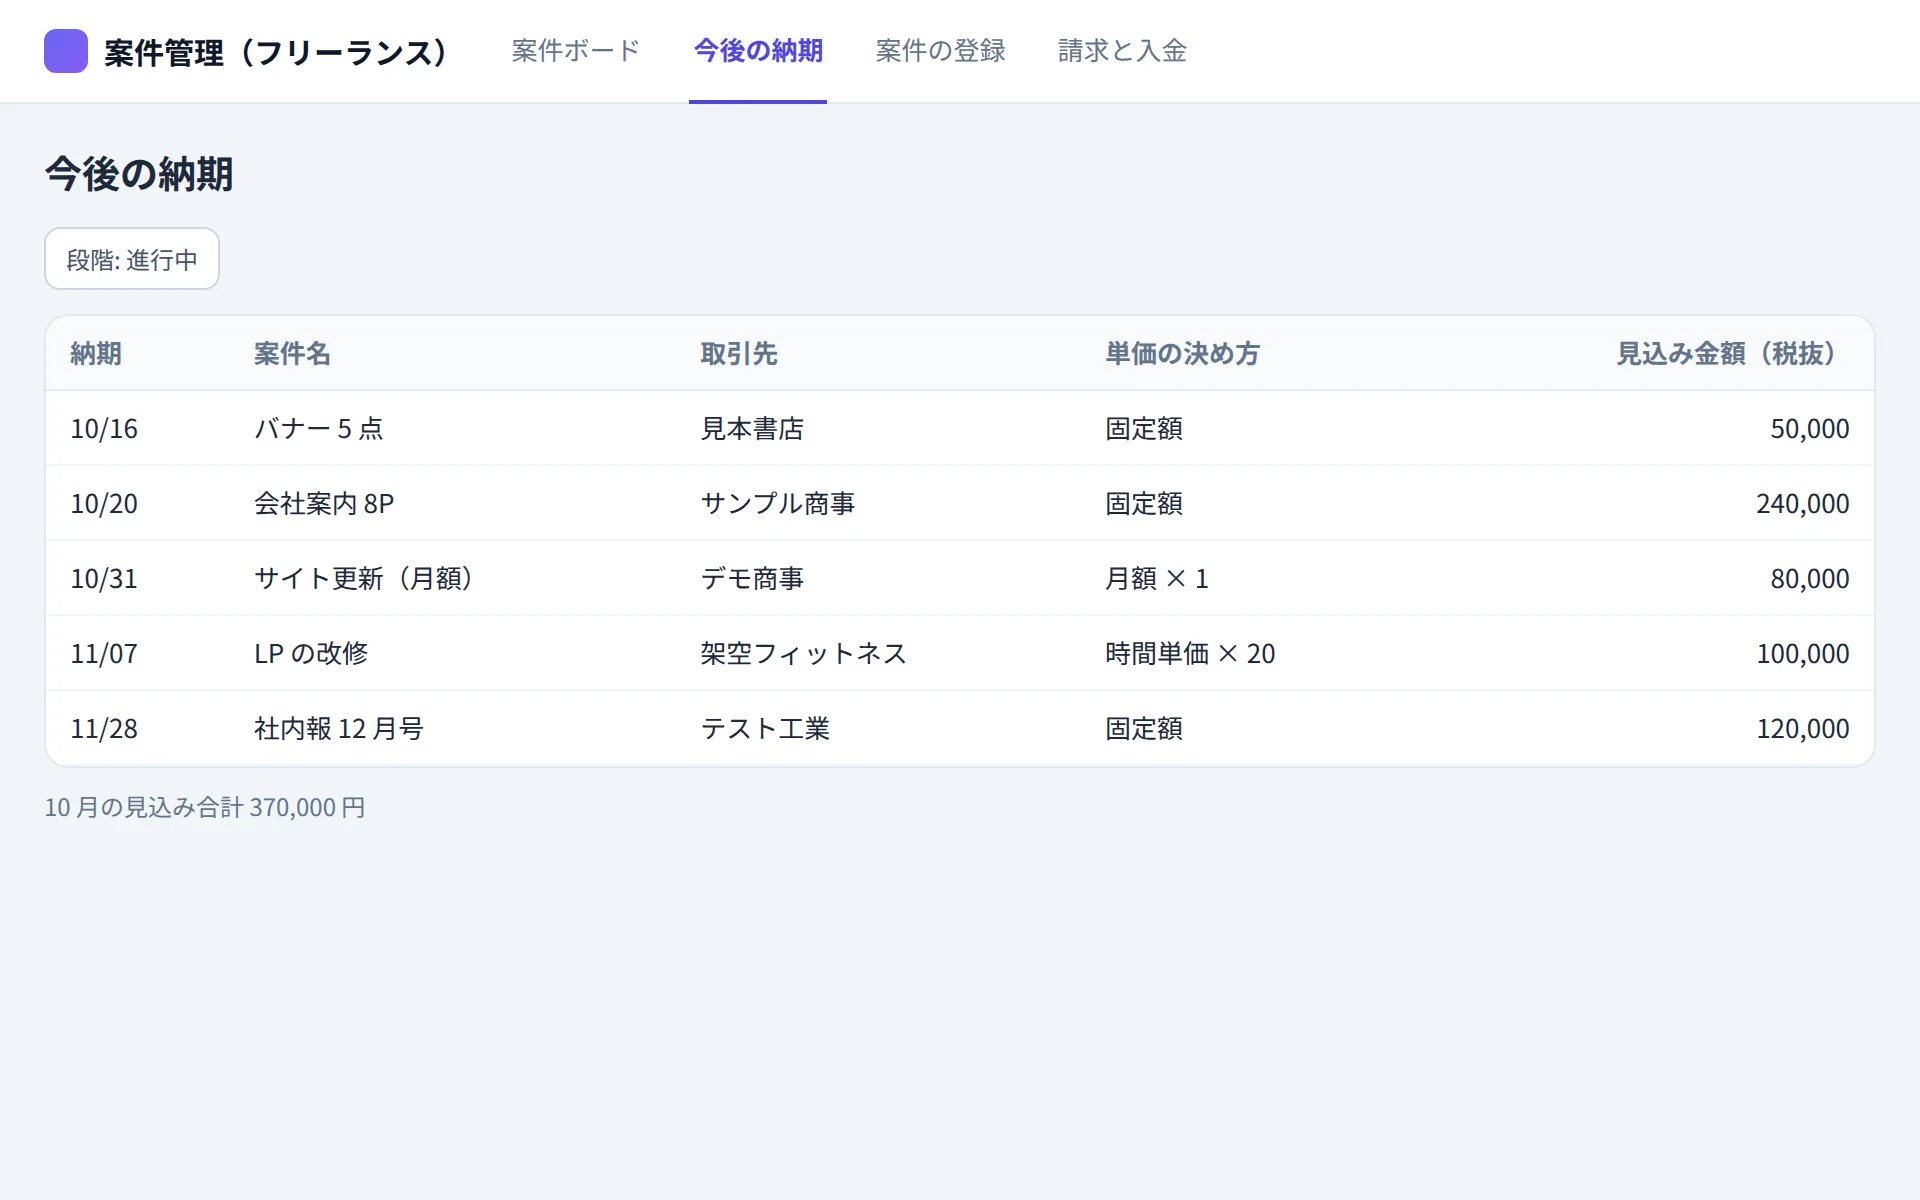Click the due date 10/31

pos(104,578)
